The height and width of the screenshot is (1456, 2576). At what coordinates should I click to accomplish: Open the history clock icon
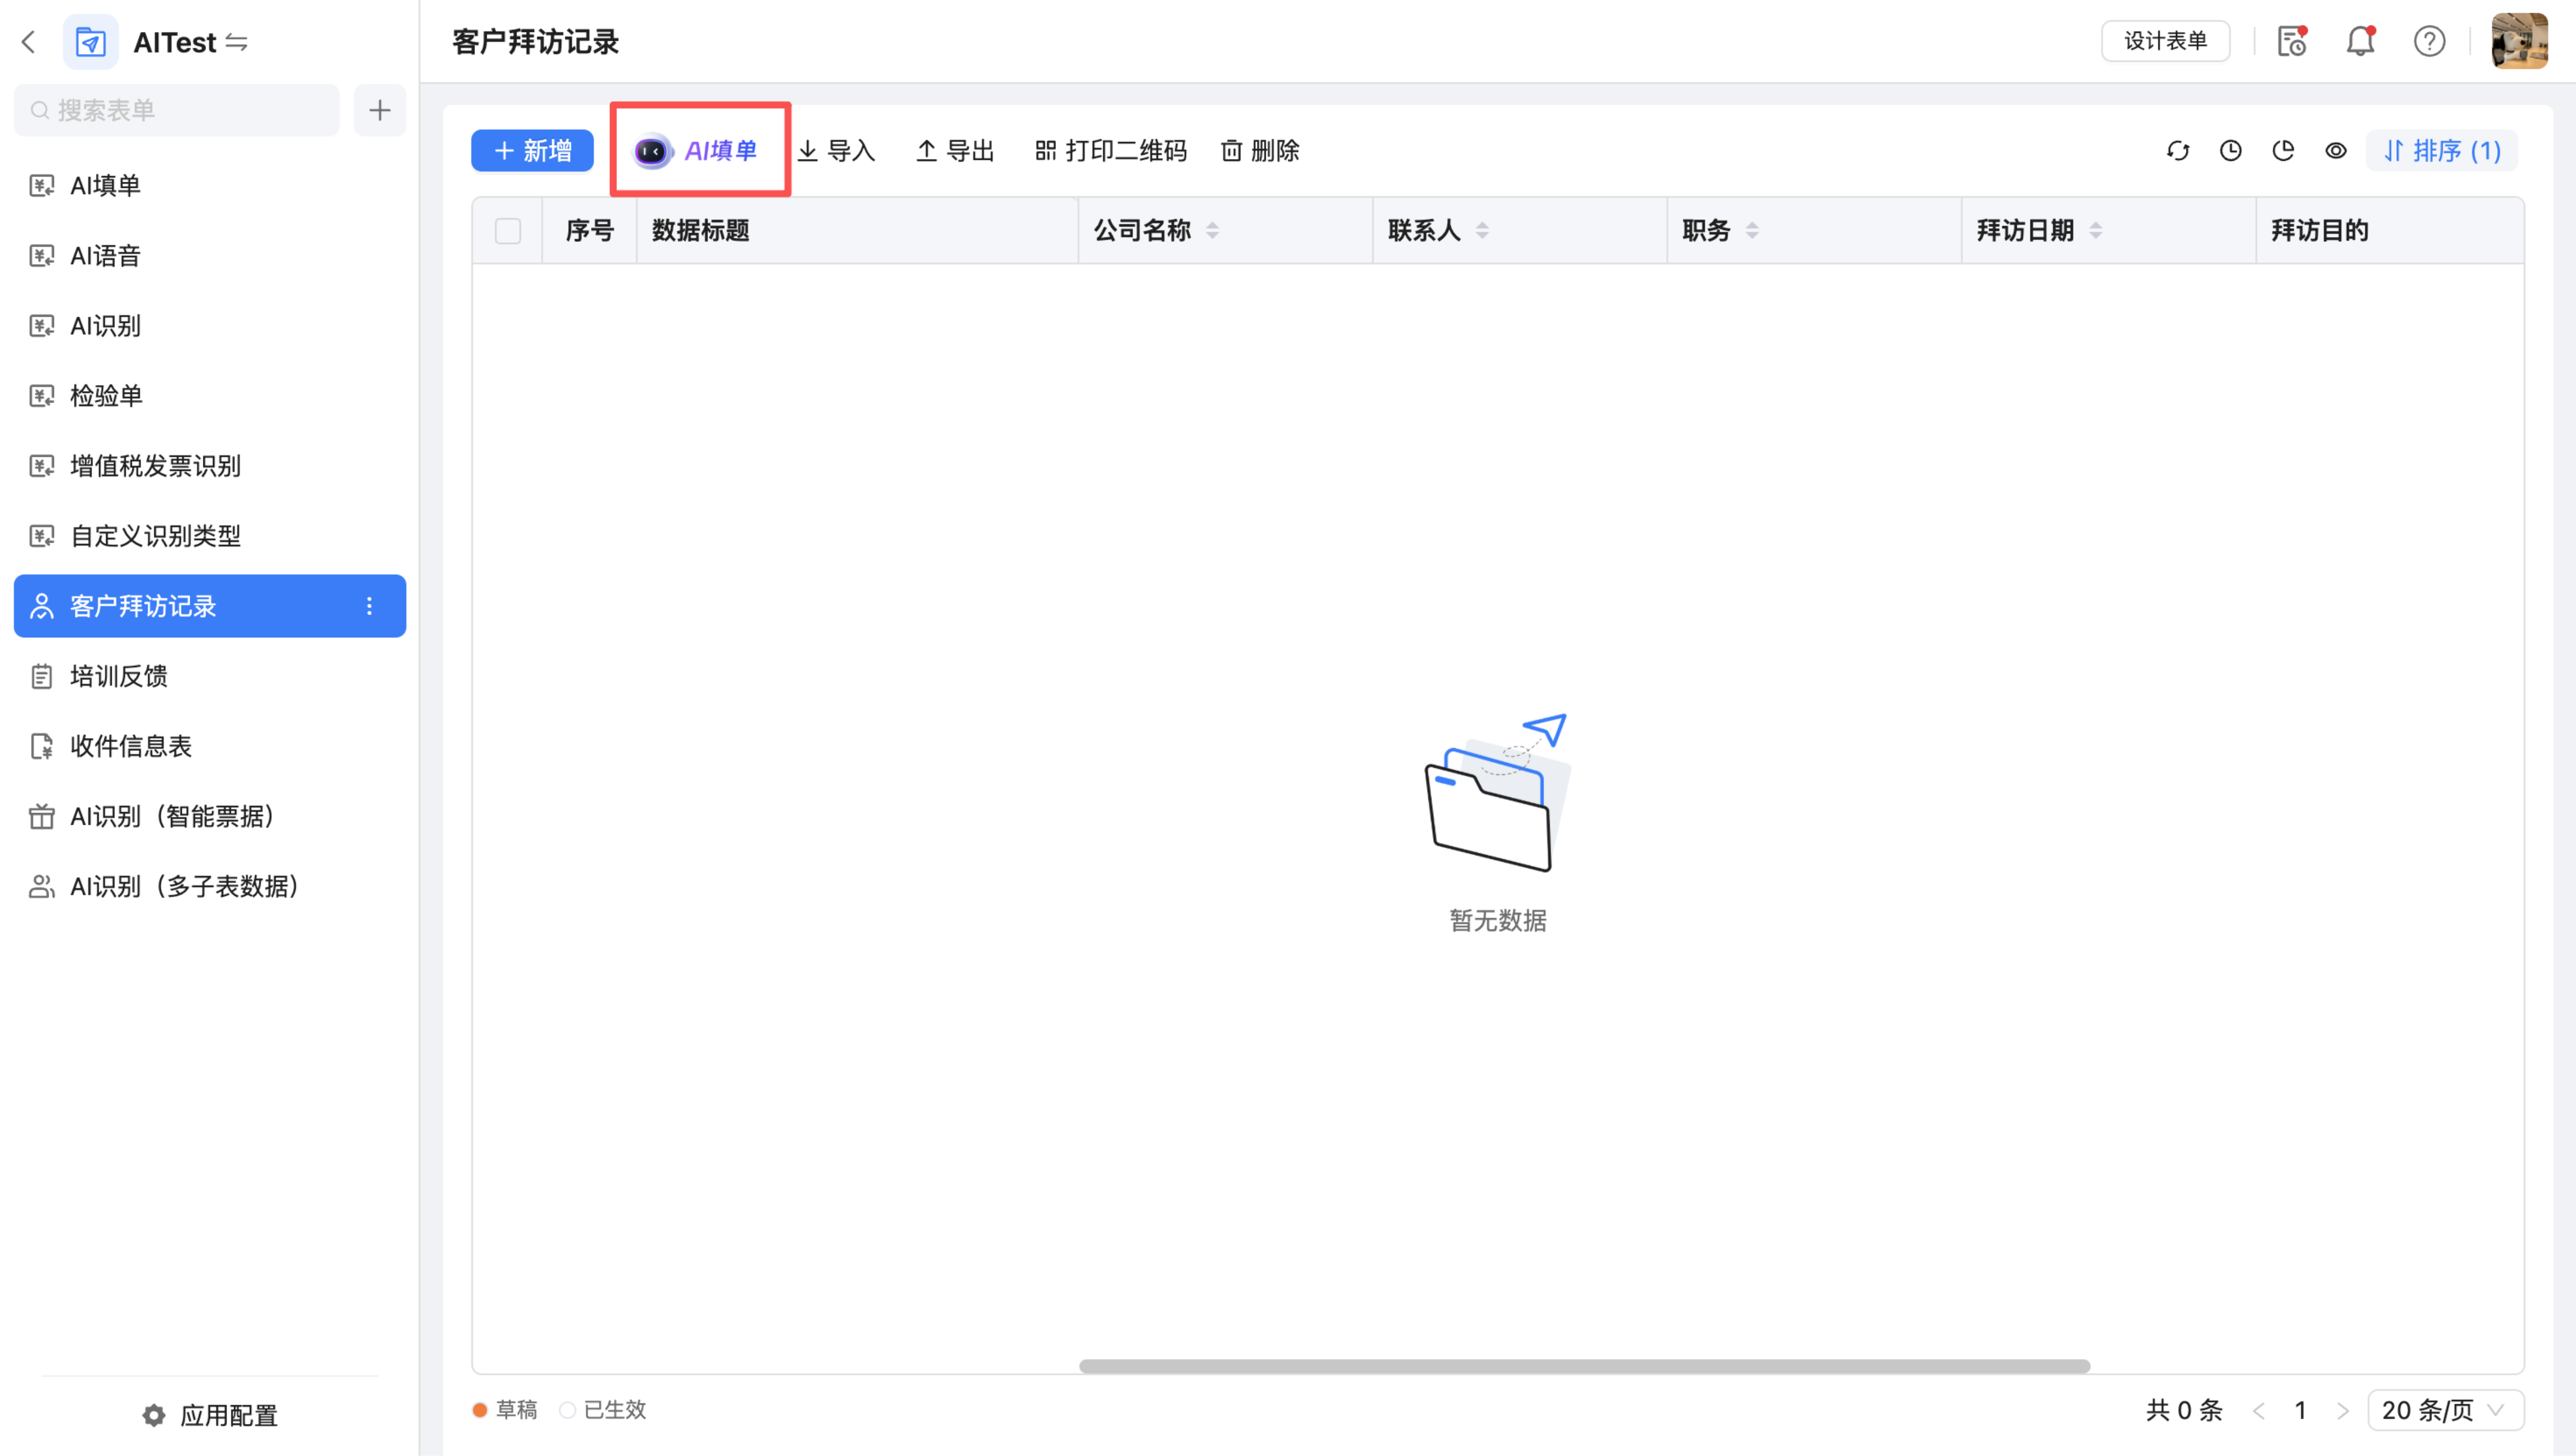click(x=2230, y=151)
